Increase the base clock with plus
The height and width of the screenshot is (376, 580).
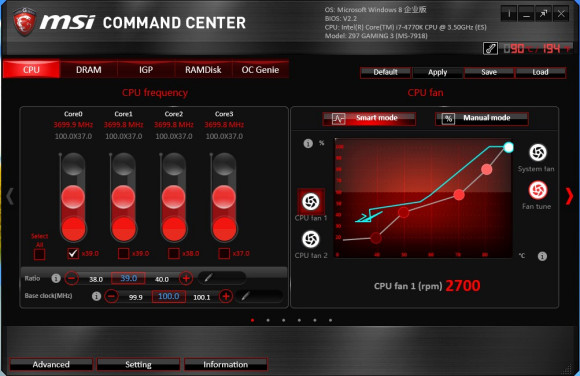(x=226, y=296)
